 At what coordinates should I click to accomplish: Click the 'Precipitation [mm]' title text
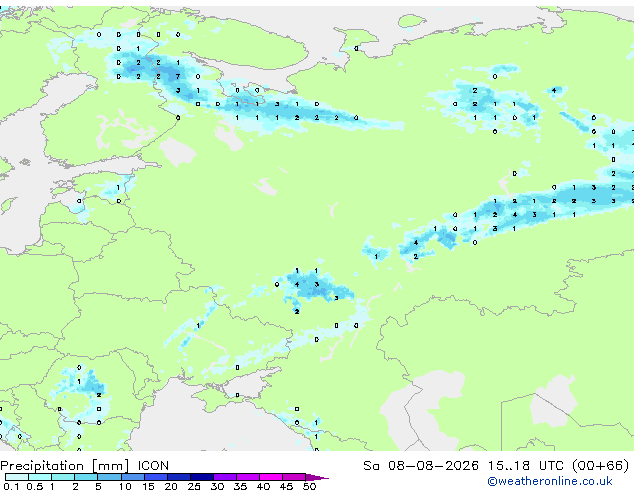click(x=65, y=466)
